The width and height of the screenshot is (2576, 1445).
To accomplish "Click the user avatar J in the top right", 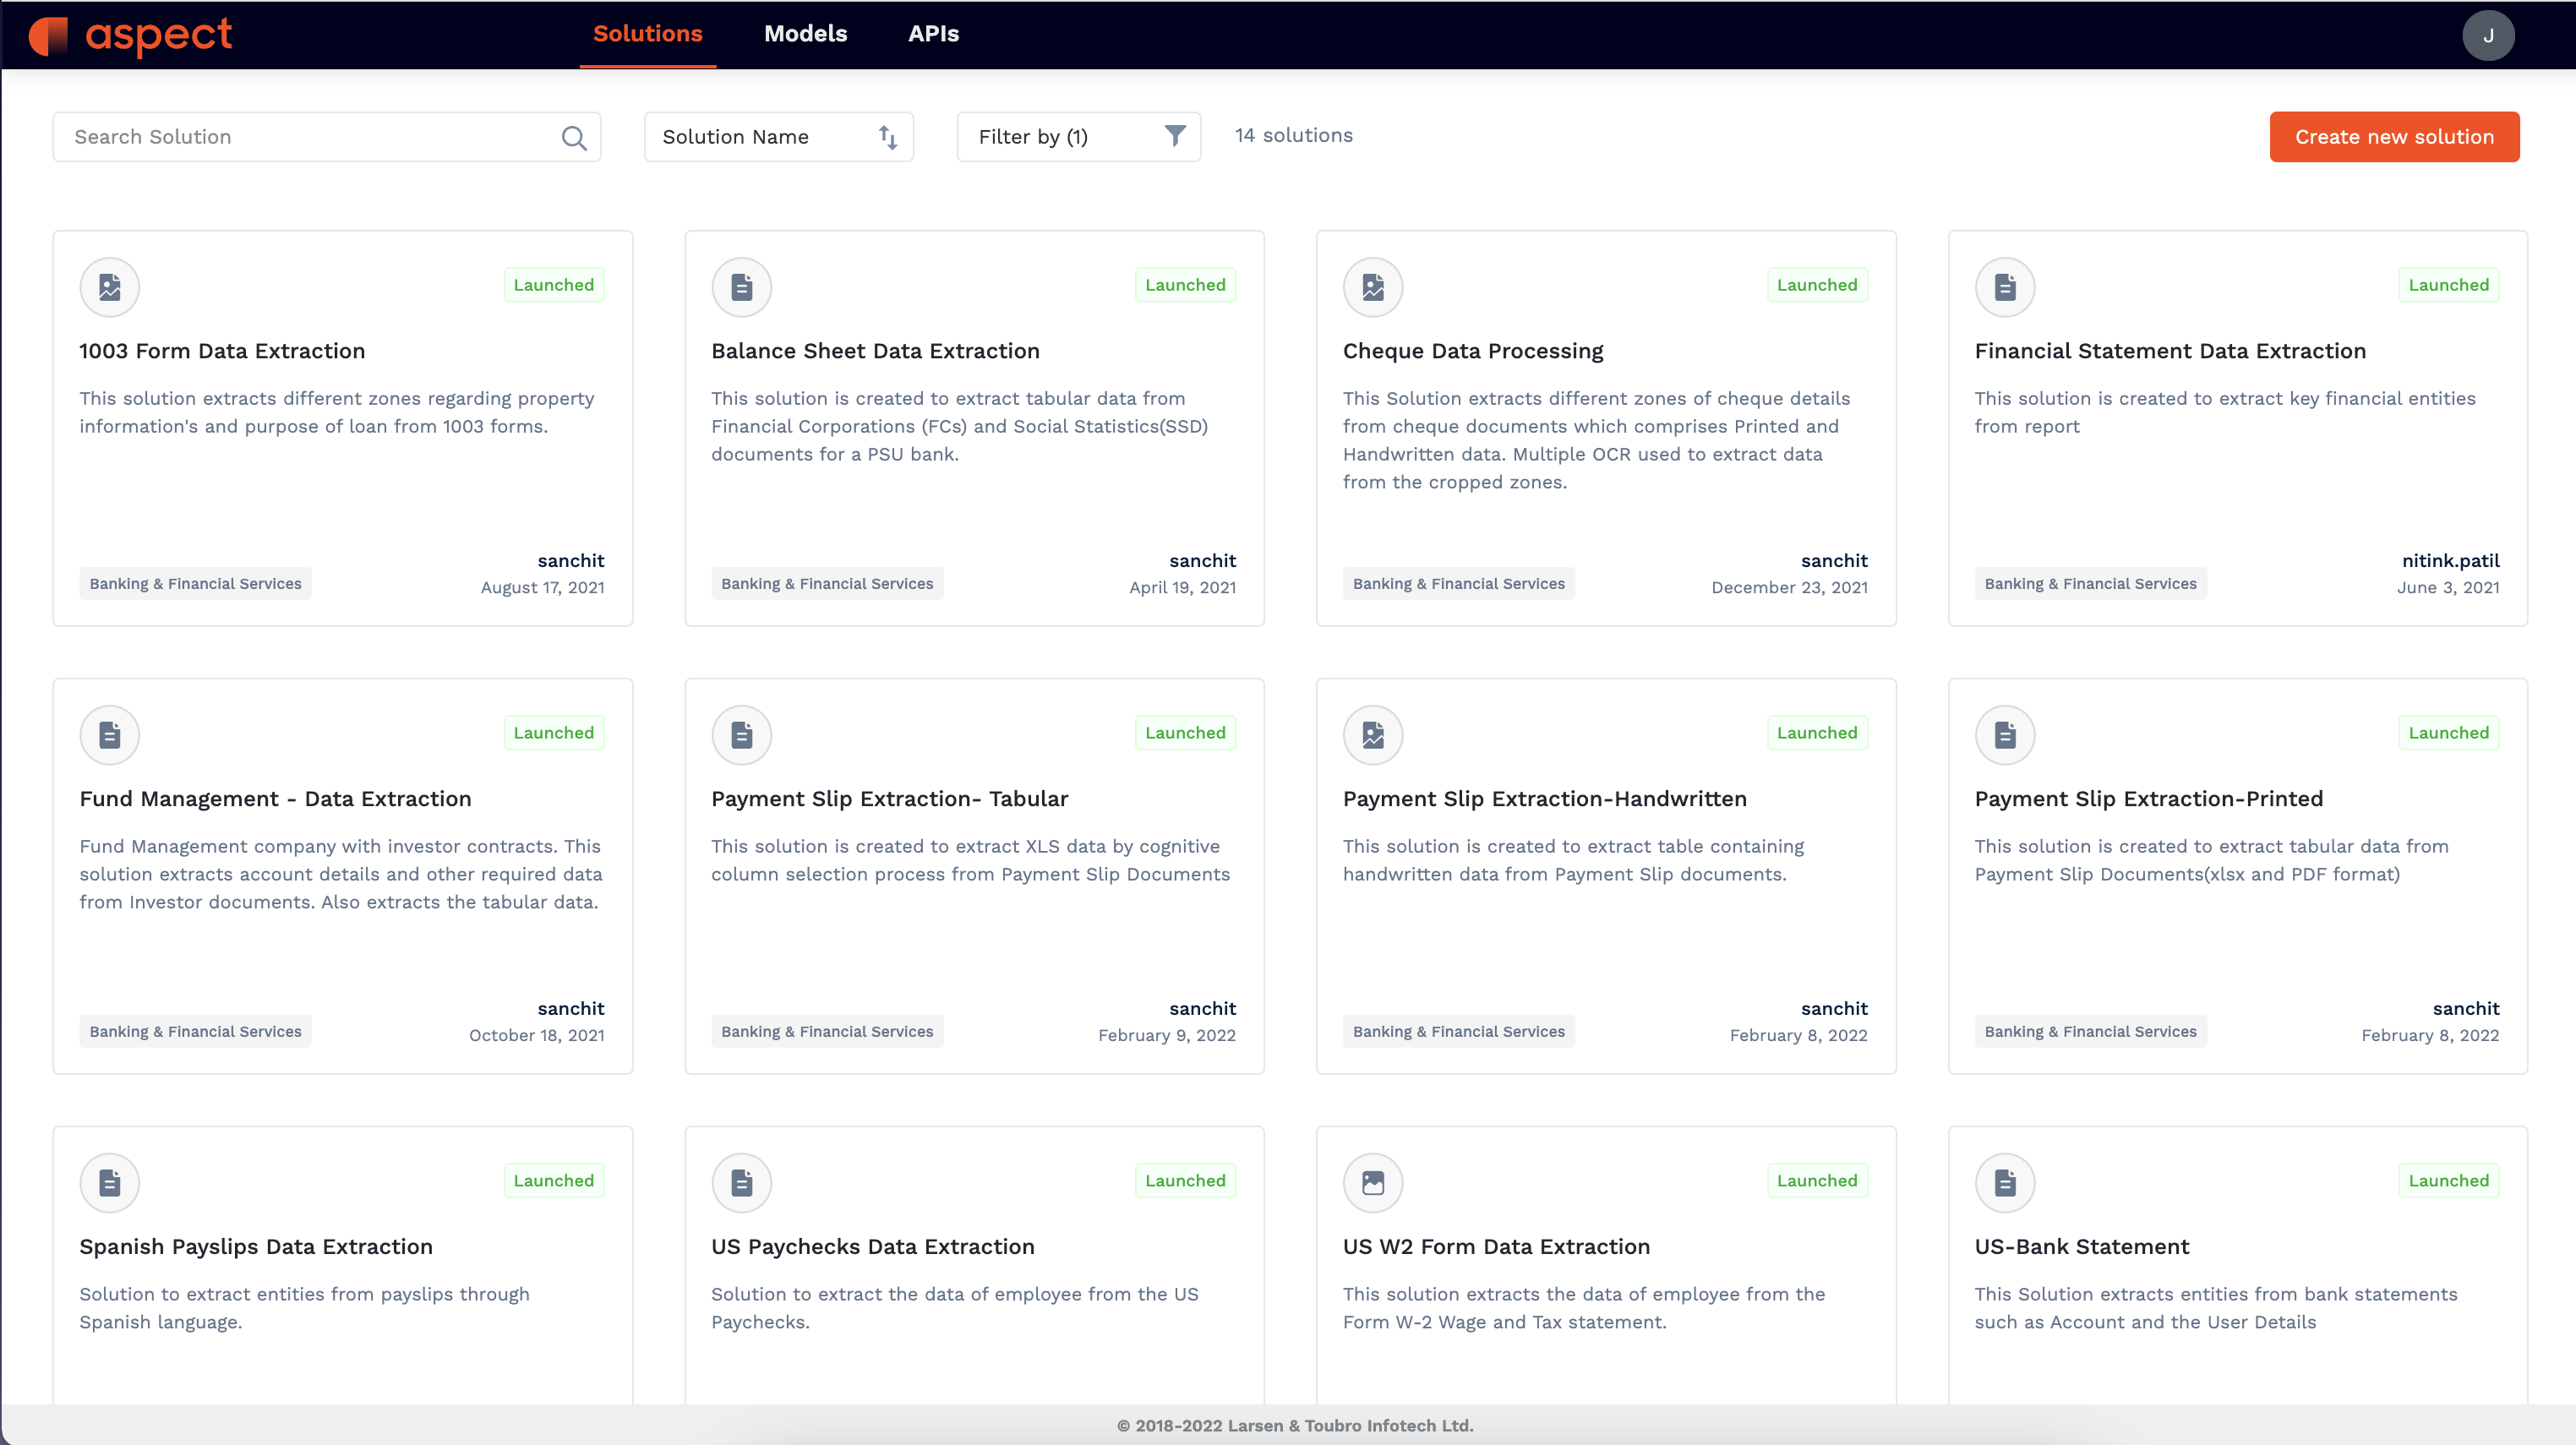I will click(2489, 35).
